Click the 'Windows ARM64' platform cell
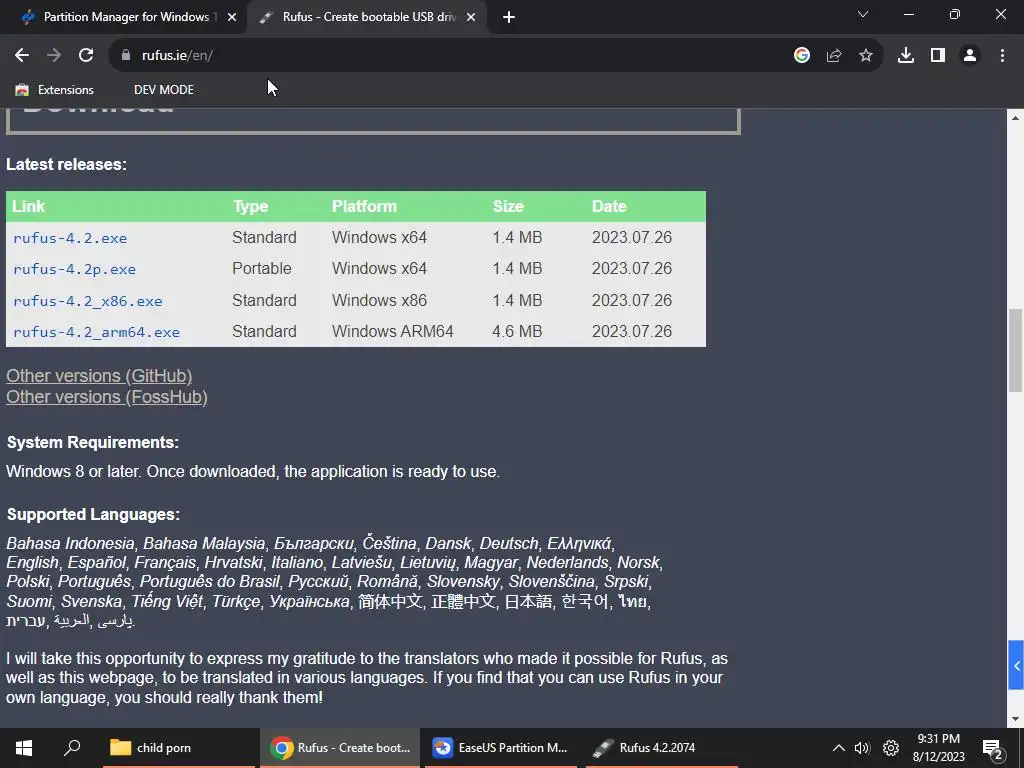1024x768 pixels. coord(392,332)
